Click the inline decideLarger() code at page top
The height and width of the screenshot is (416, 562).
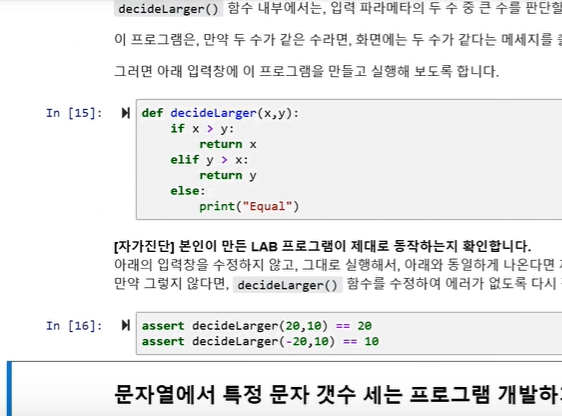point(168,9)
